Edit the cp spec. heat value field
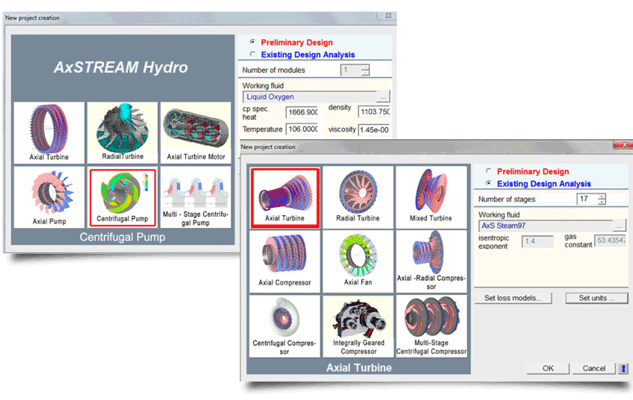The width and height of the screenshot is (633, 400). coord(302,112)
